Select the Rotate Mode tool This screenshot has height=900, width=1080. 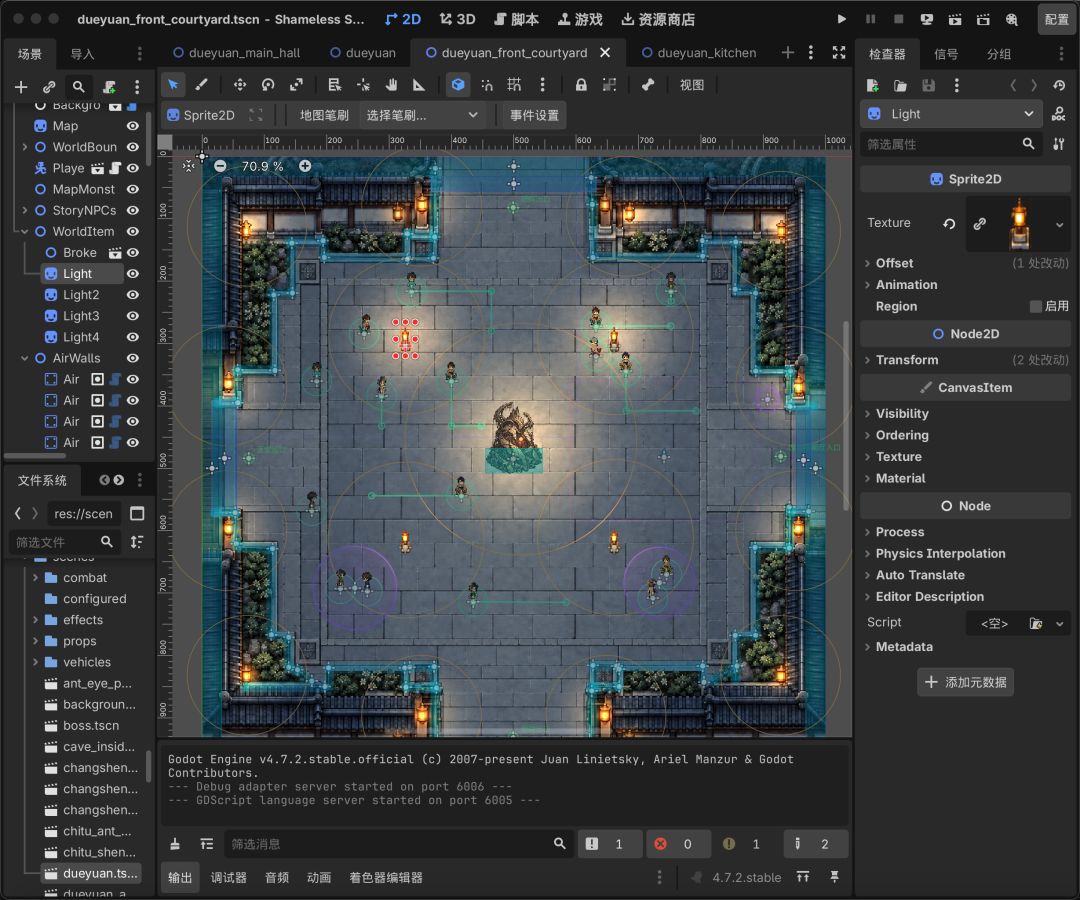(268, 85)
